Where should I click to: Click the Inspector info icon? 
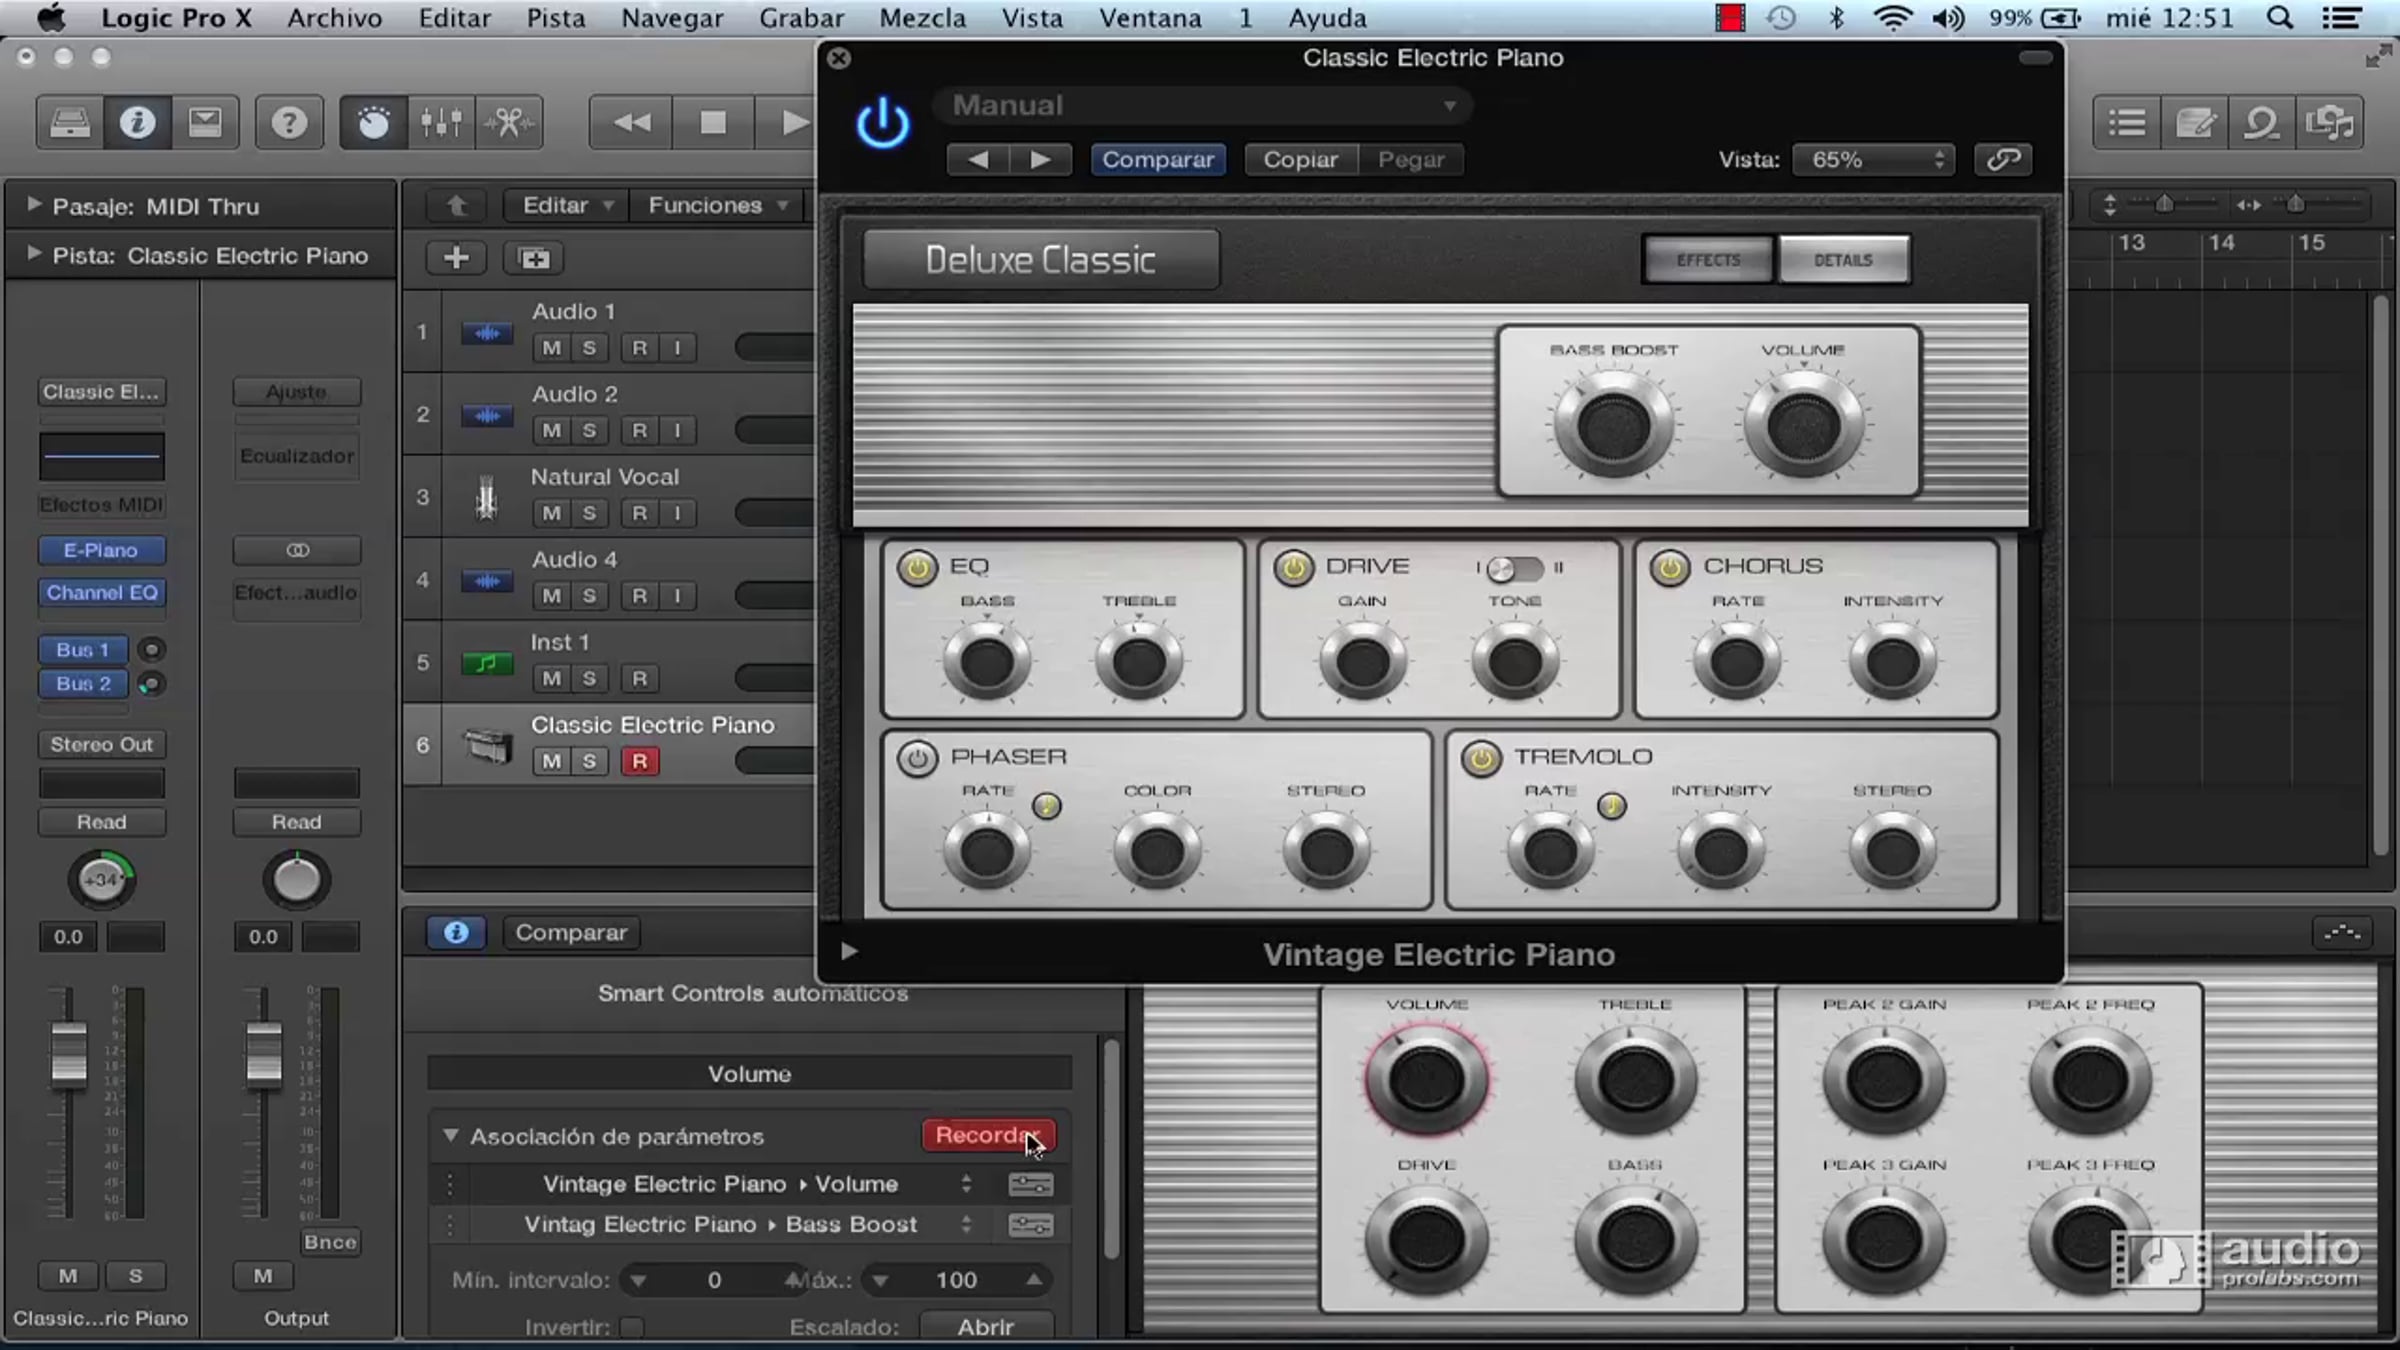137,123
